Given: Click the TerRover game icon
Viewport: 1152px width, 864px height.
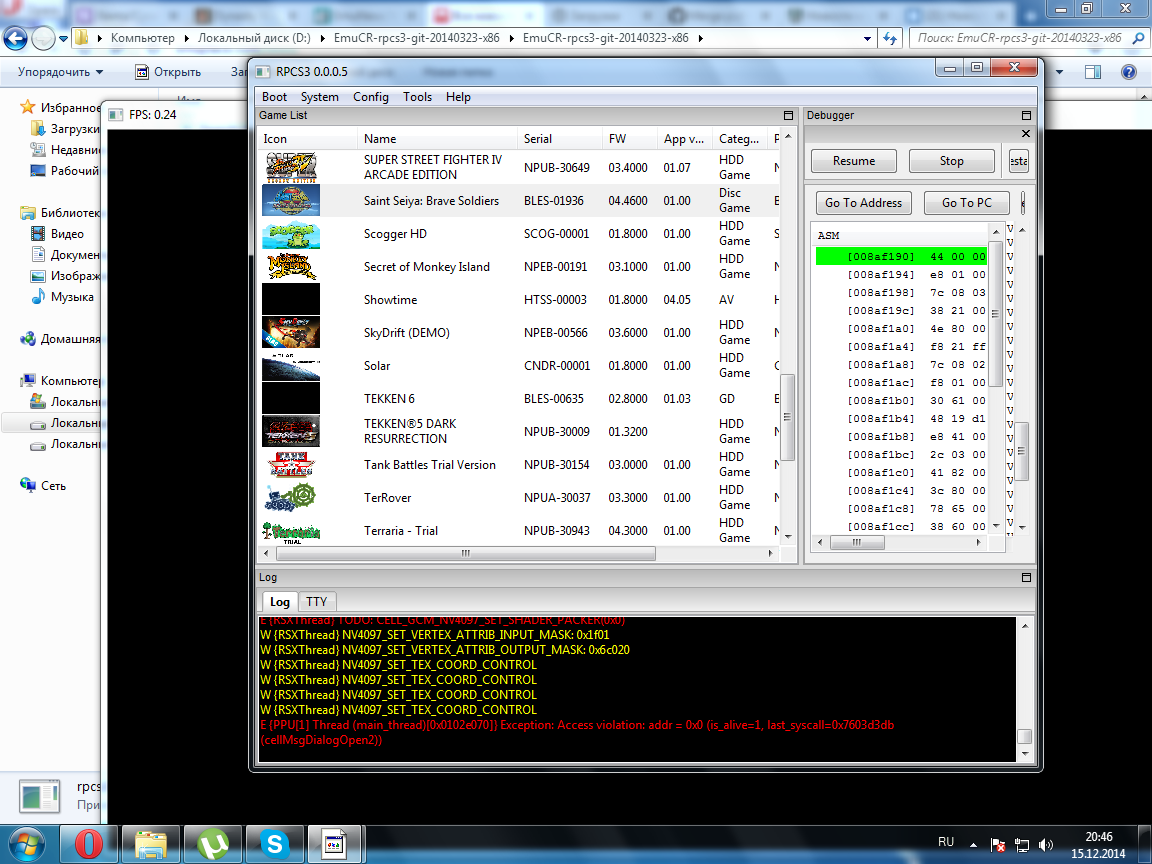Looking at the screenshot, I should tap(291, 497).
